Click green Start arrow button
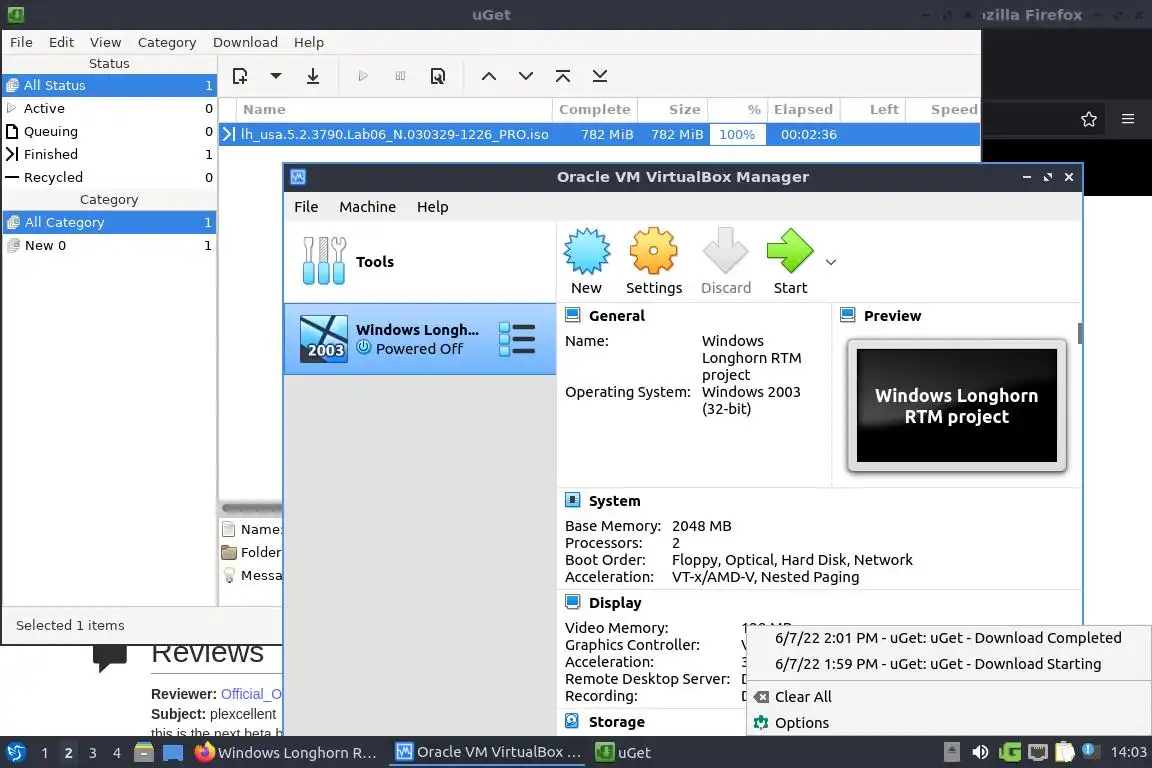 (x=790, y=262)
